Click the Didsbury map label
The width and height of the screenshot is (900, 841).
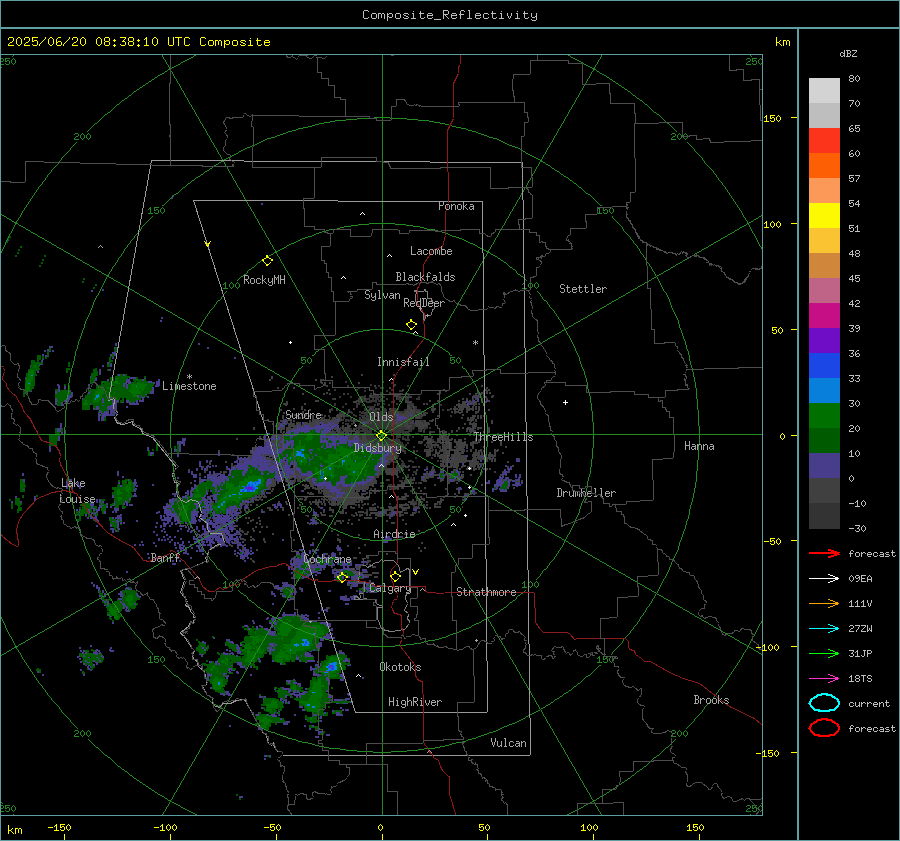pyautogui.click(x=378, y=448)
